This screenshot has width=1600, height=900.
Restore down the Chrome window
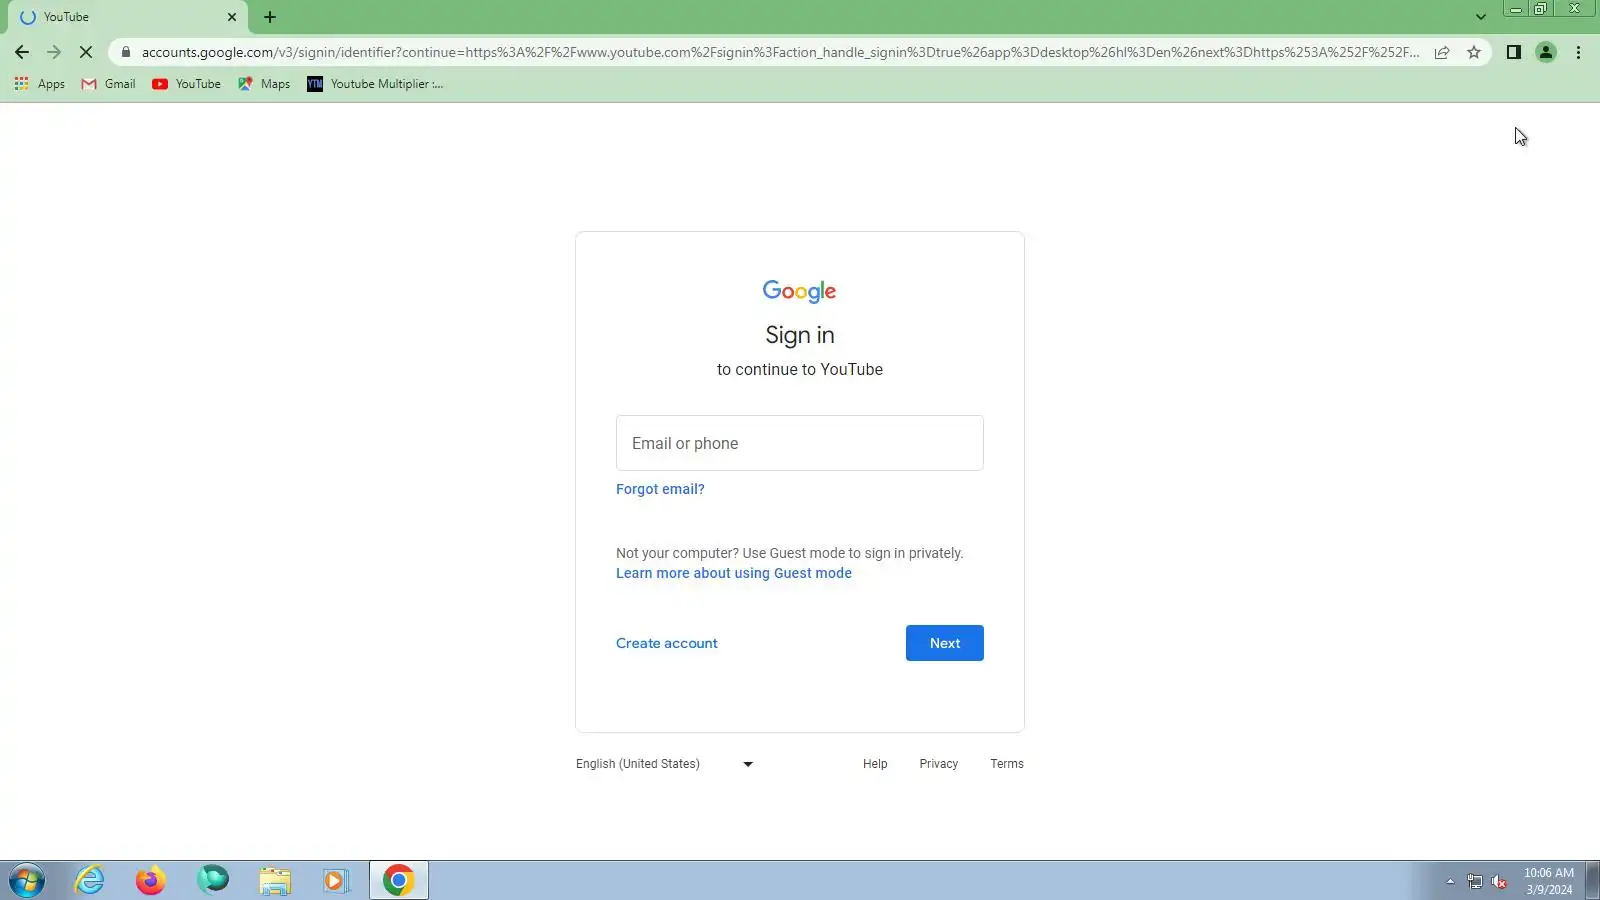(1541, 9)
